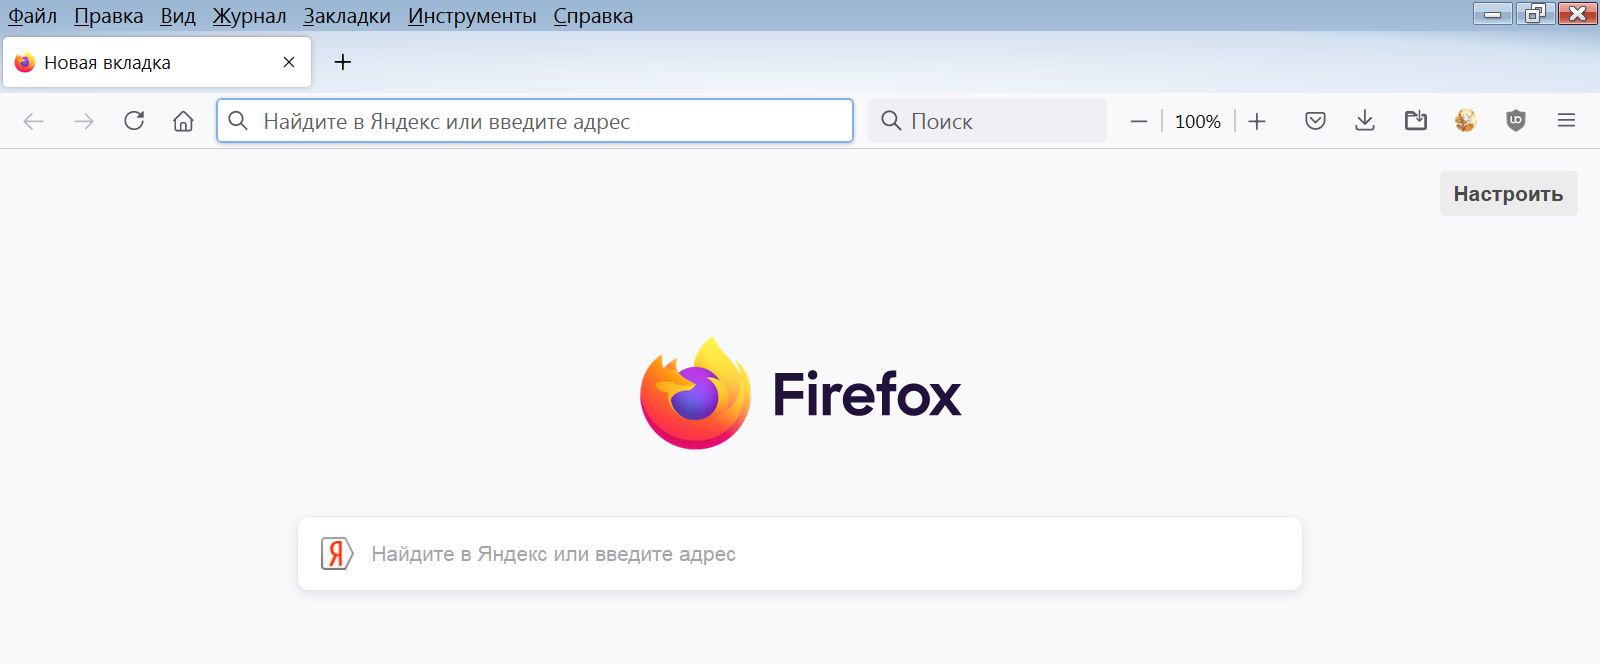Zoom in with the plus button

click(x=1257, y=121)
